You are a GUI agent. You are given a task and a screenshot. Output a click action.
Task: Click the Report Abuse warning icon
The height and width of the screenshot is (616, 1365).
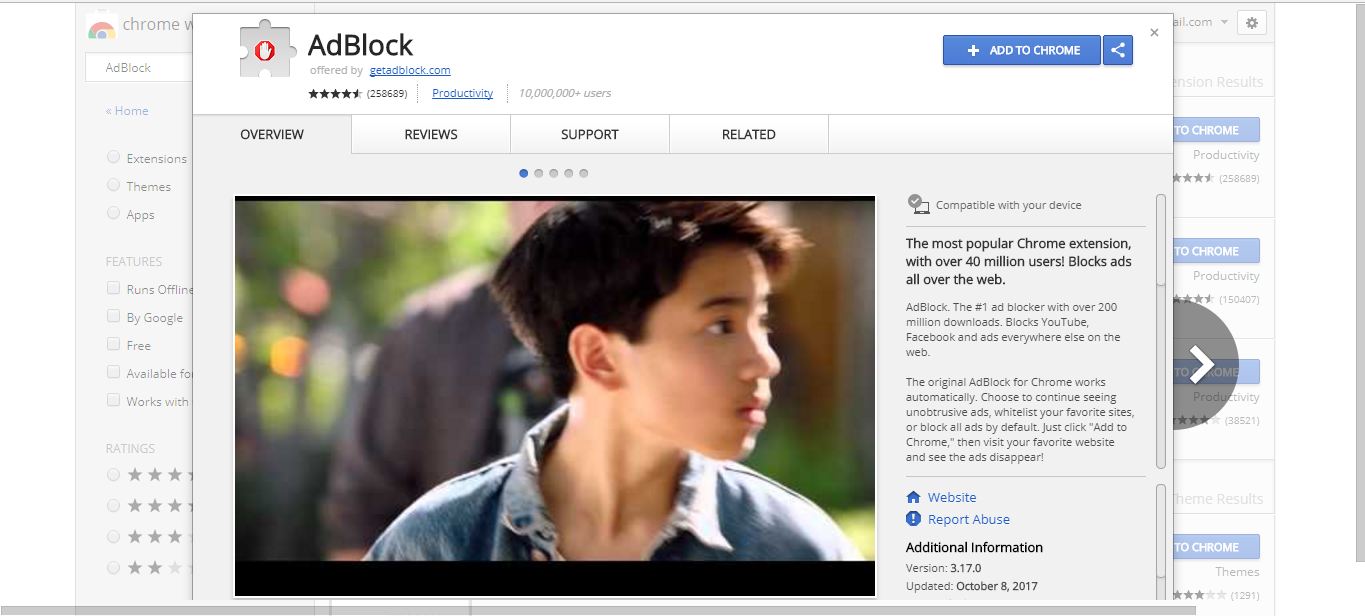pos(913,519)
